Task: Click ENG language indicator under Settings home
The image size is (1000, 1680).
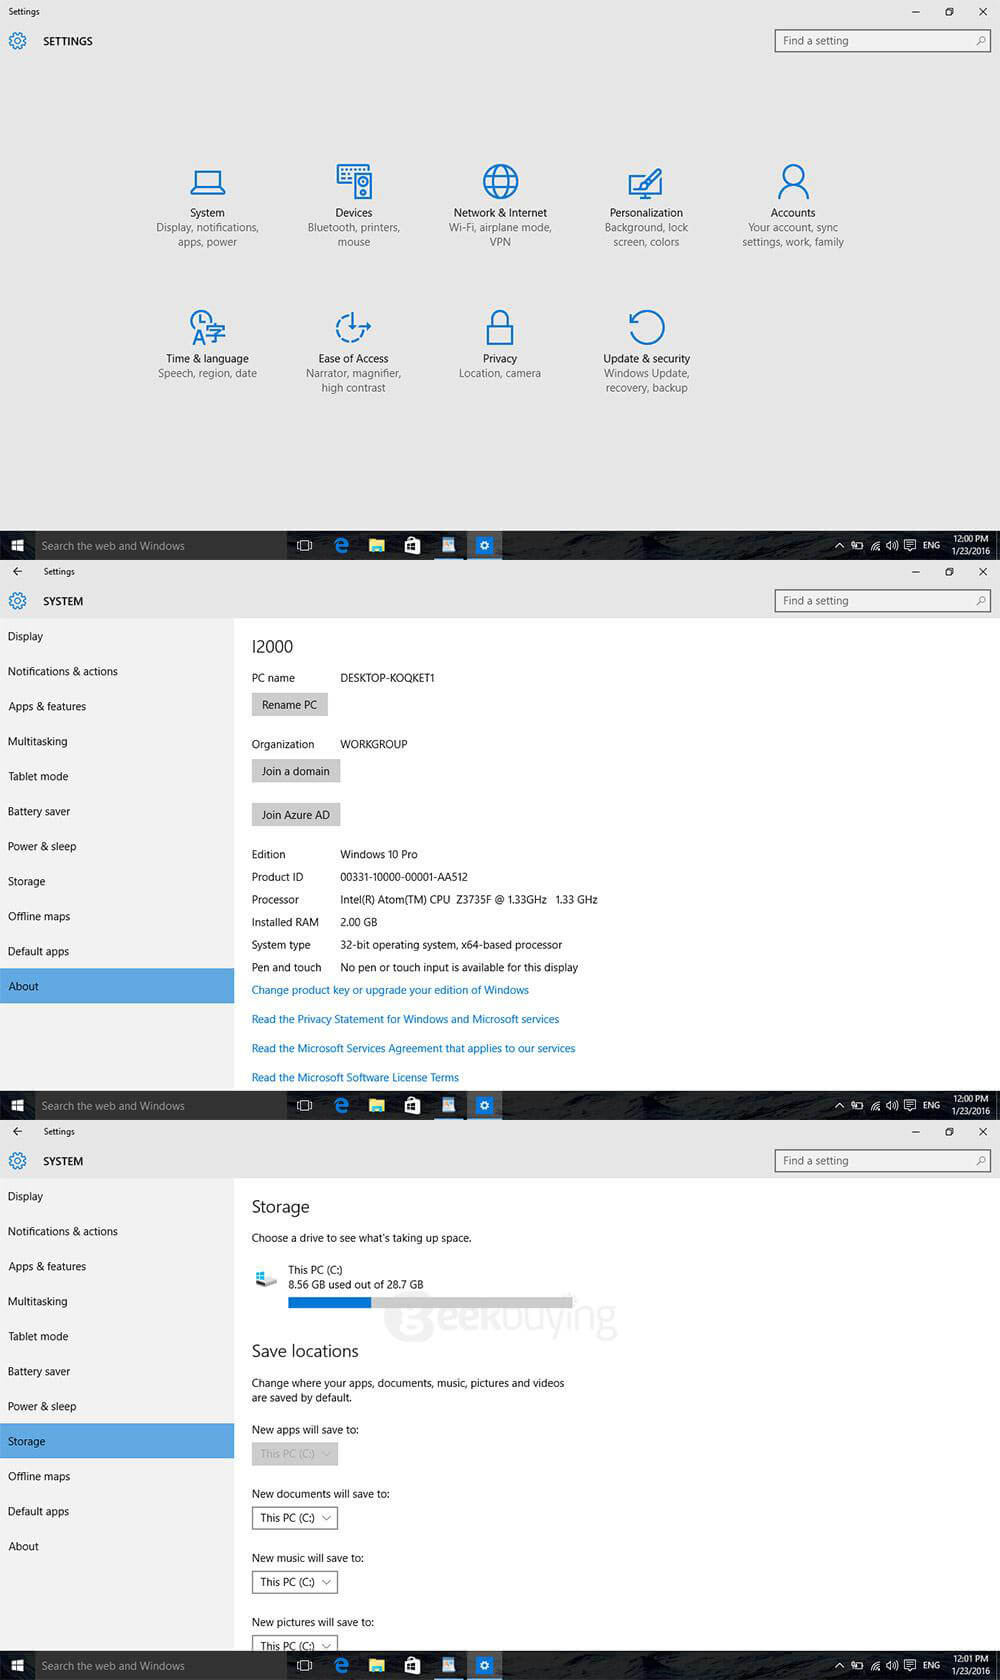Action: [931, 546]
